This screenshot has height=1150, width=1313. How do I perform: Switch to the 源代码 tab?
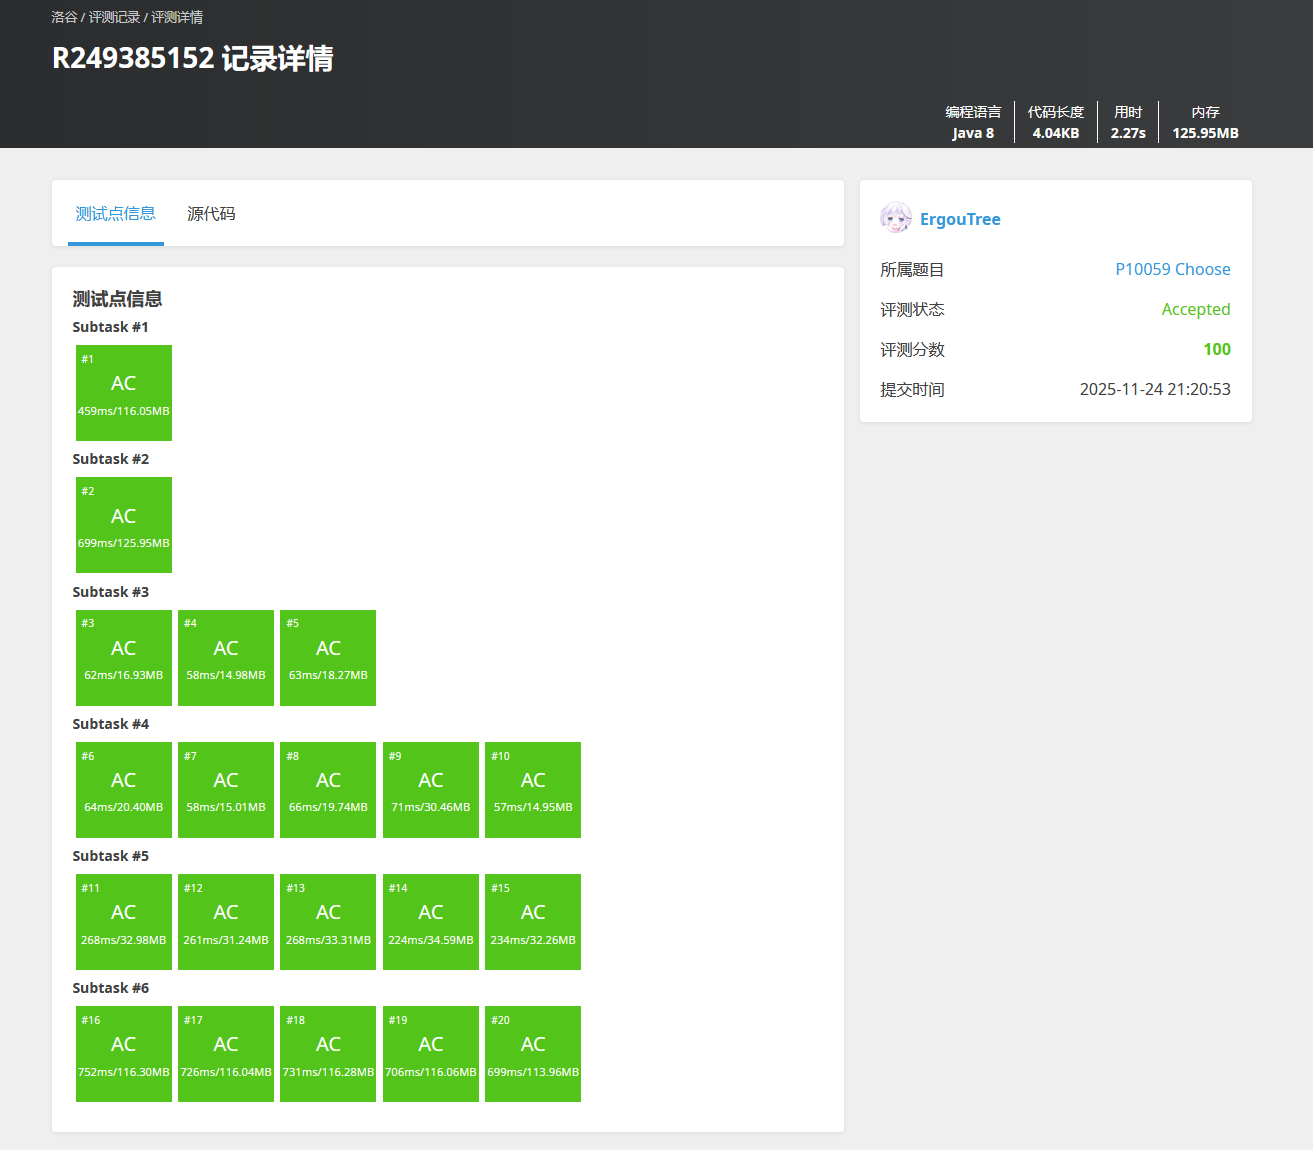point(211,214)
